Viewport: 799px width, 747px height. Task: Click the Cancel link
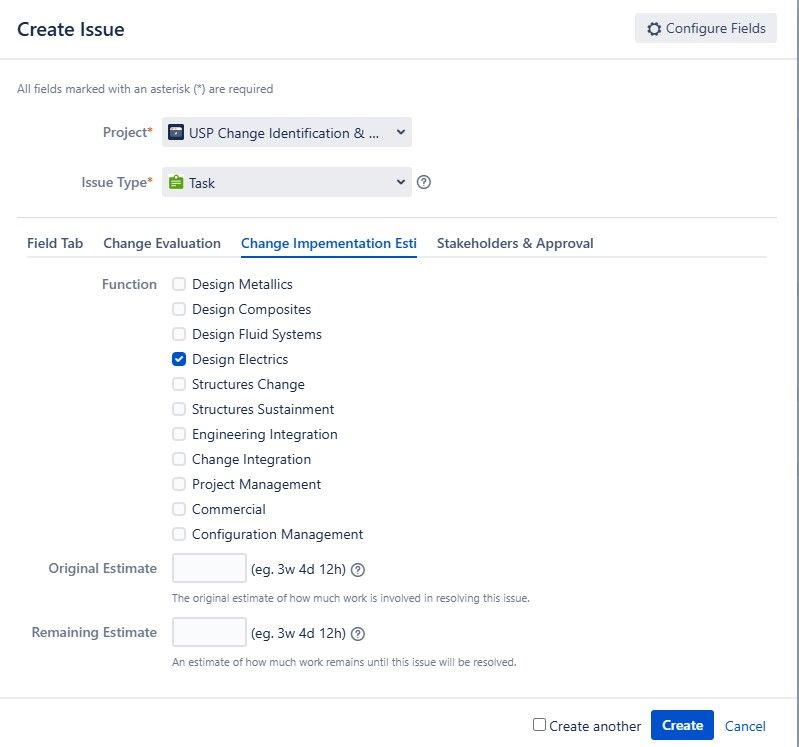point(745,726)
